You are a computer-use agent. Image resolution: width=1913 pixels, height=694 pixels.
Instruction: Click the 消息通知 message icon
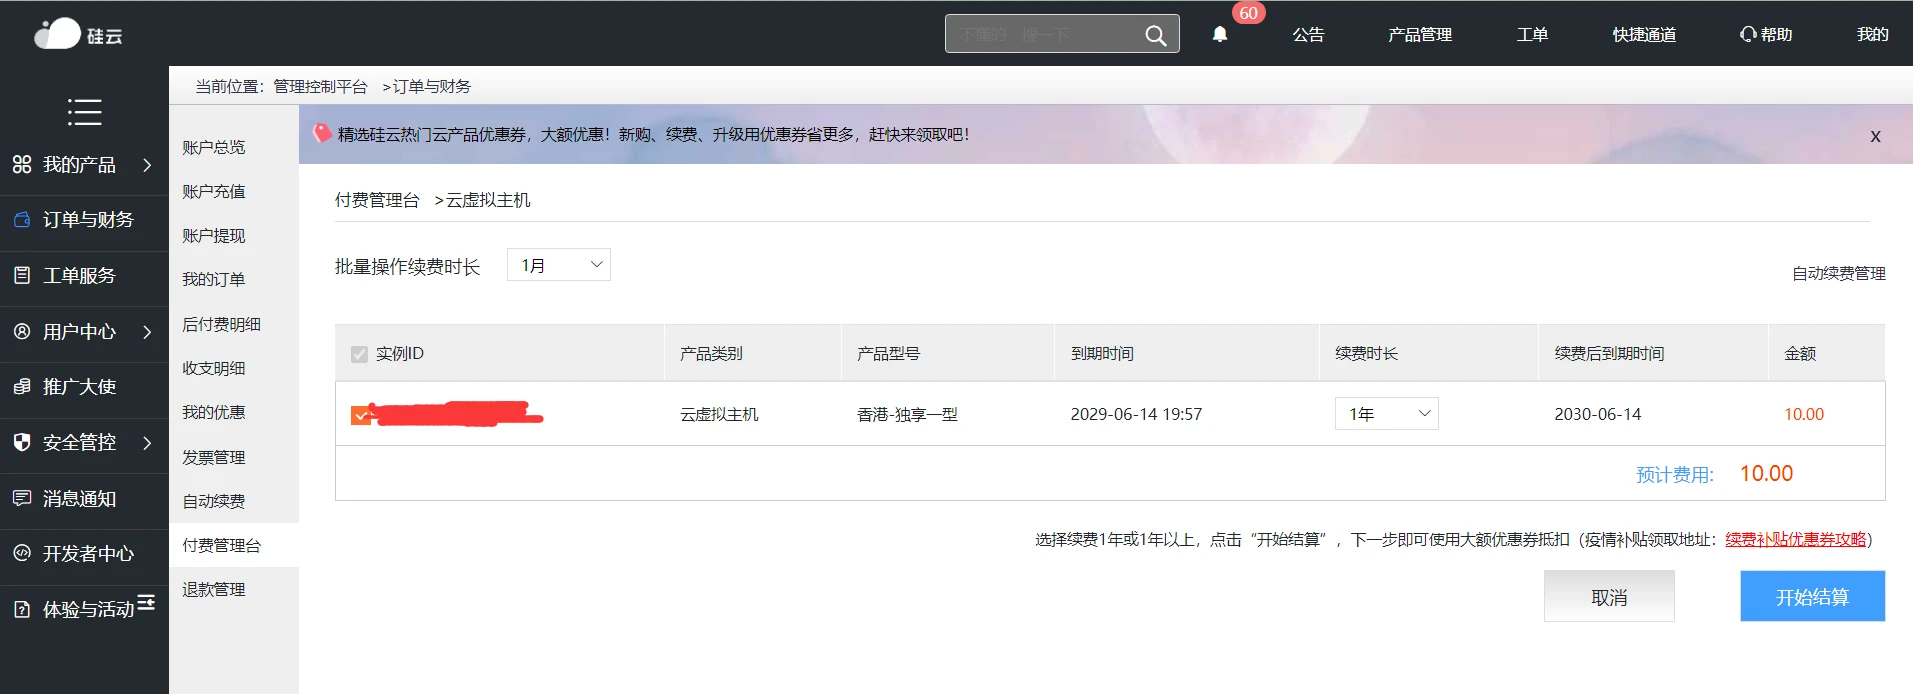(22, 498)
